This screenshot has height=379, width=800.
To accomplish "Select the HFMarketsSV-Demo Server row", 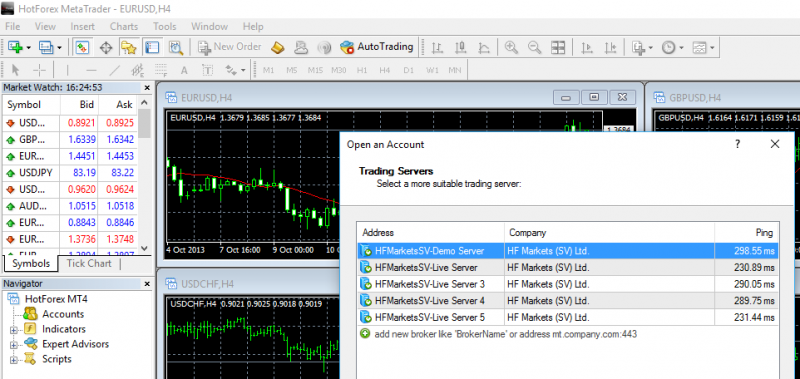I will click(567, 251).
